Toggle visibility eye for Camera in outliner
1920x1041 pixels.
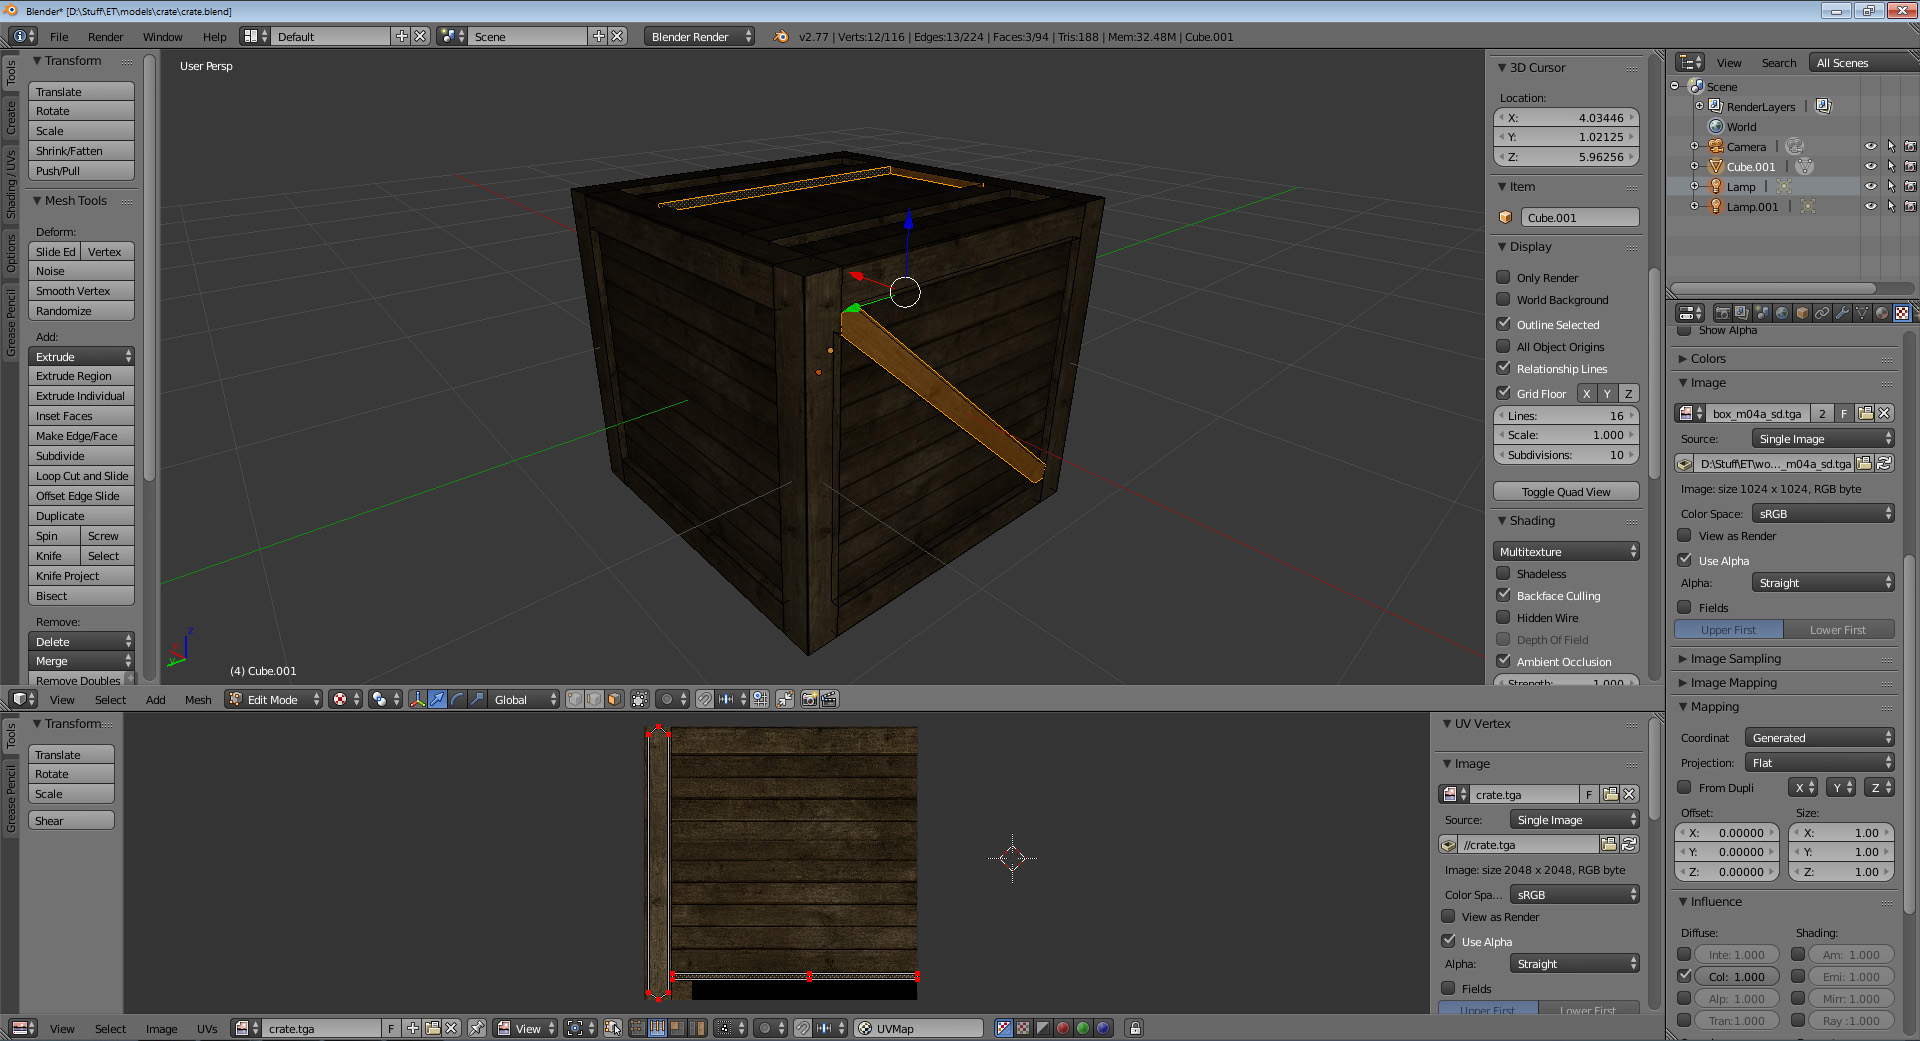coord(1870,146)
